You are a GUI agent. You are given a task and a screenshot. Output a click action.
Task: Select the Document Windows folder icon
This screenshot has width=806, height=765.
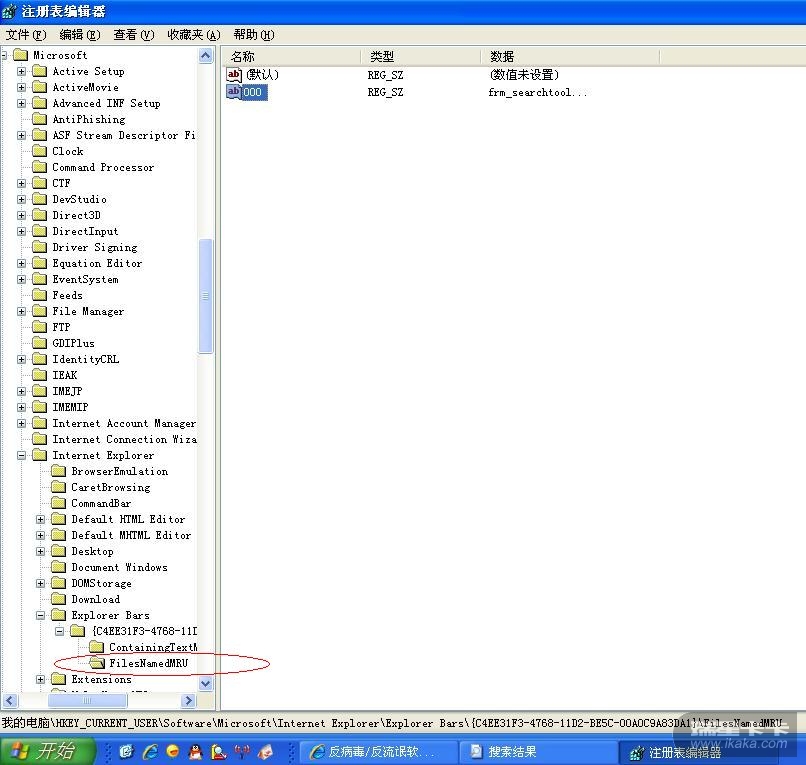coord(59,567)
